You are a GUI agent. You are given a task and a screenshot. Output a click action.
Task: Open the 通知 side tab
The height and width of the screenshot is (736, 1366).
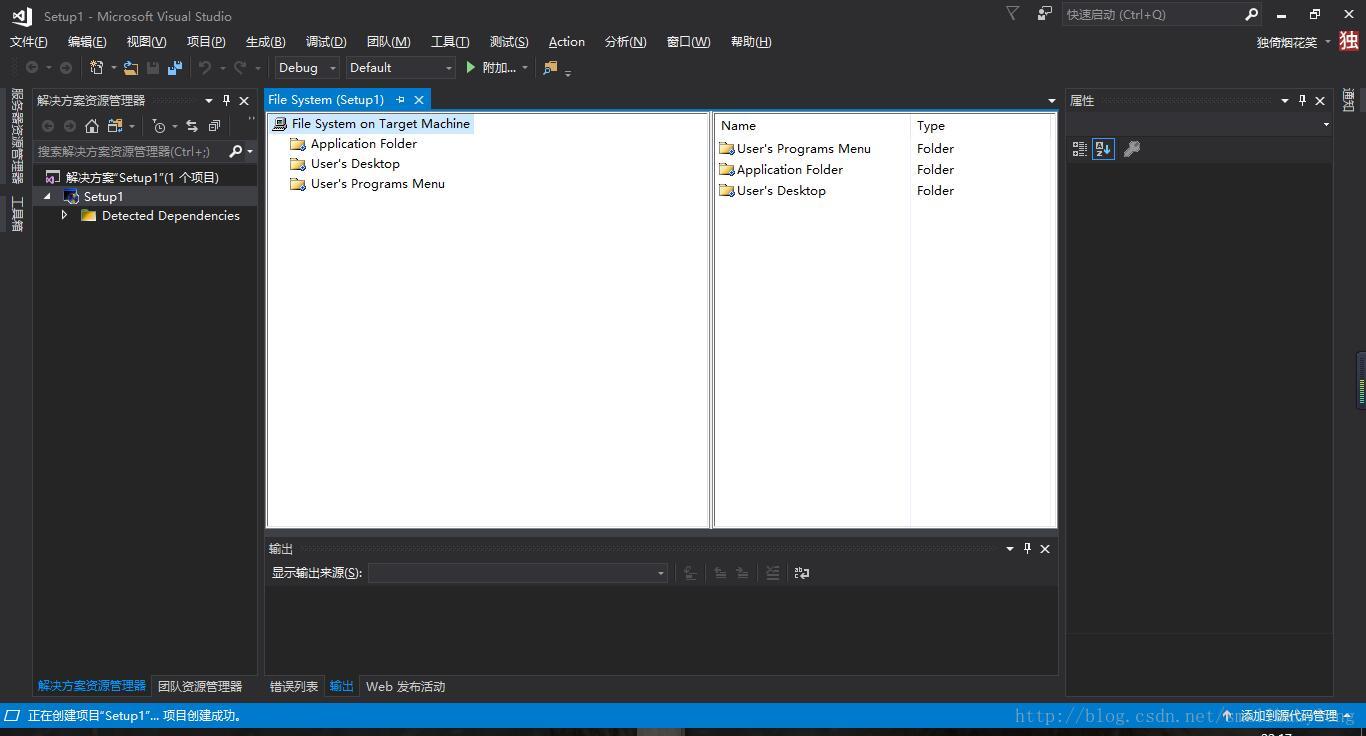tap(1348, 100)
